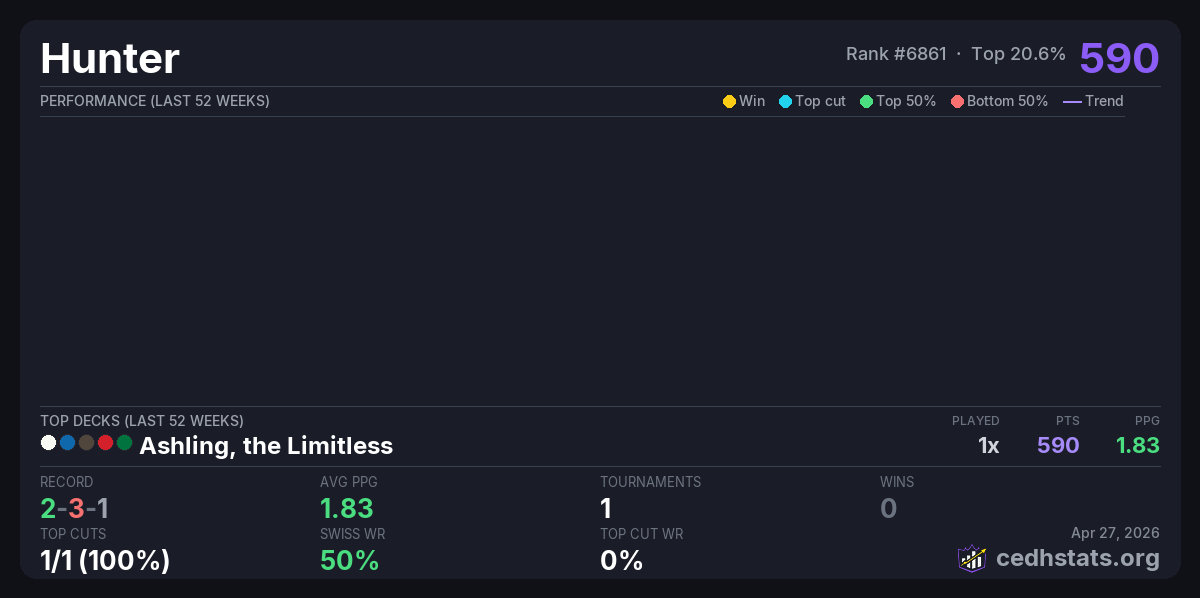Click the green mana color dot

[x=124, y=442]
